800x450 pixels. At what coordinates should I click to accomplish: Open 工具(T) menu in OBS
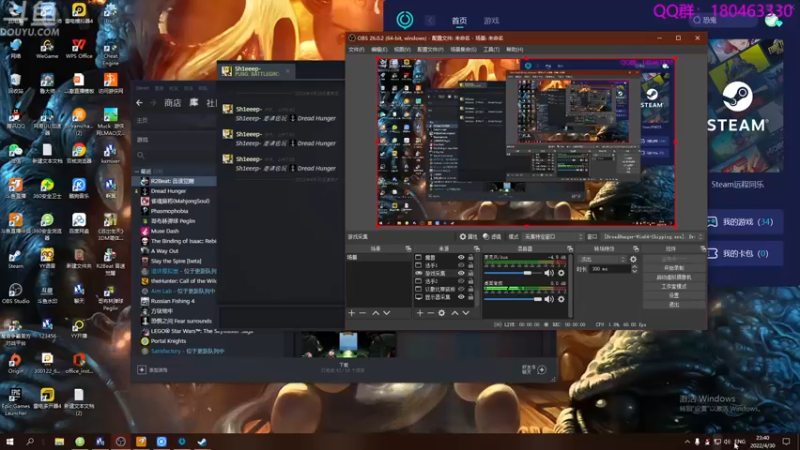(x=491, y=49)
